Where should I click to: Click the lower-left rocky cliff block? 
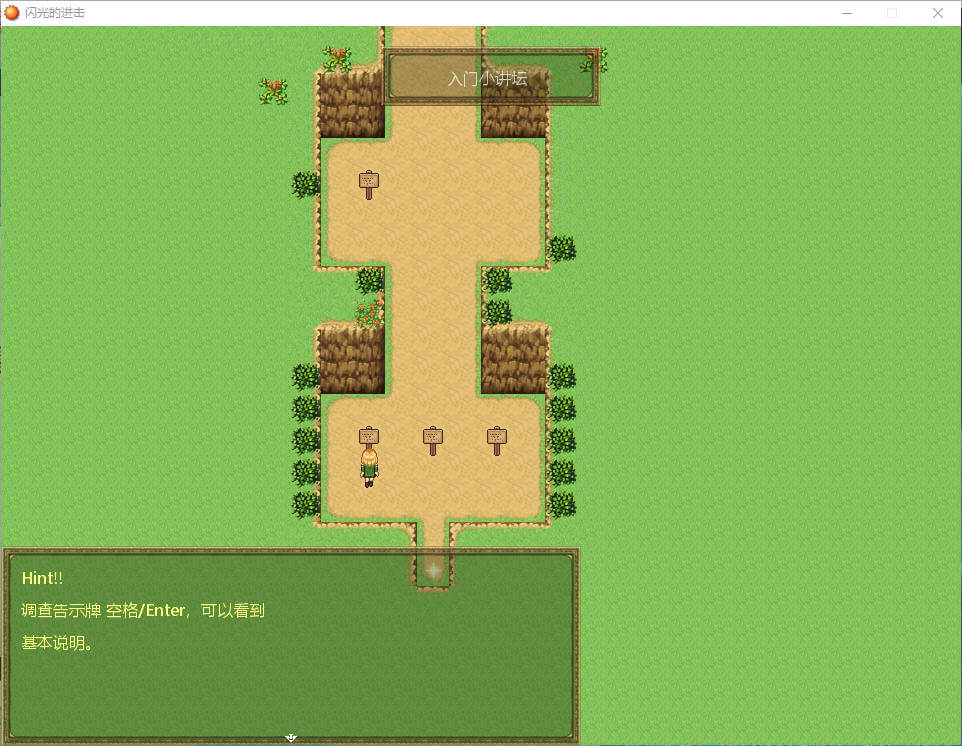tap(351, 360)
